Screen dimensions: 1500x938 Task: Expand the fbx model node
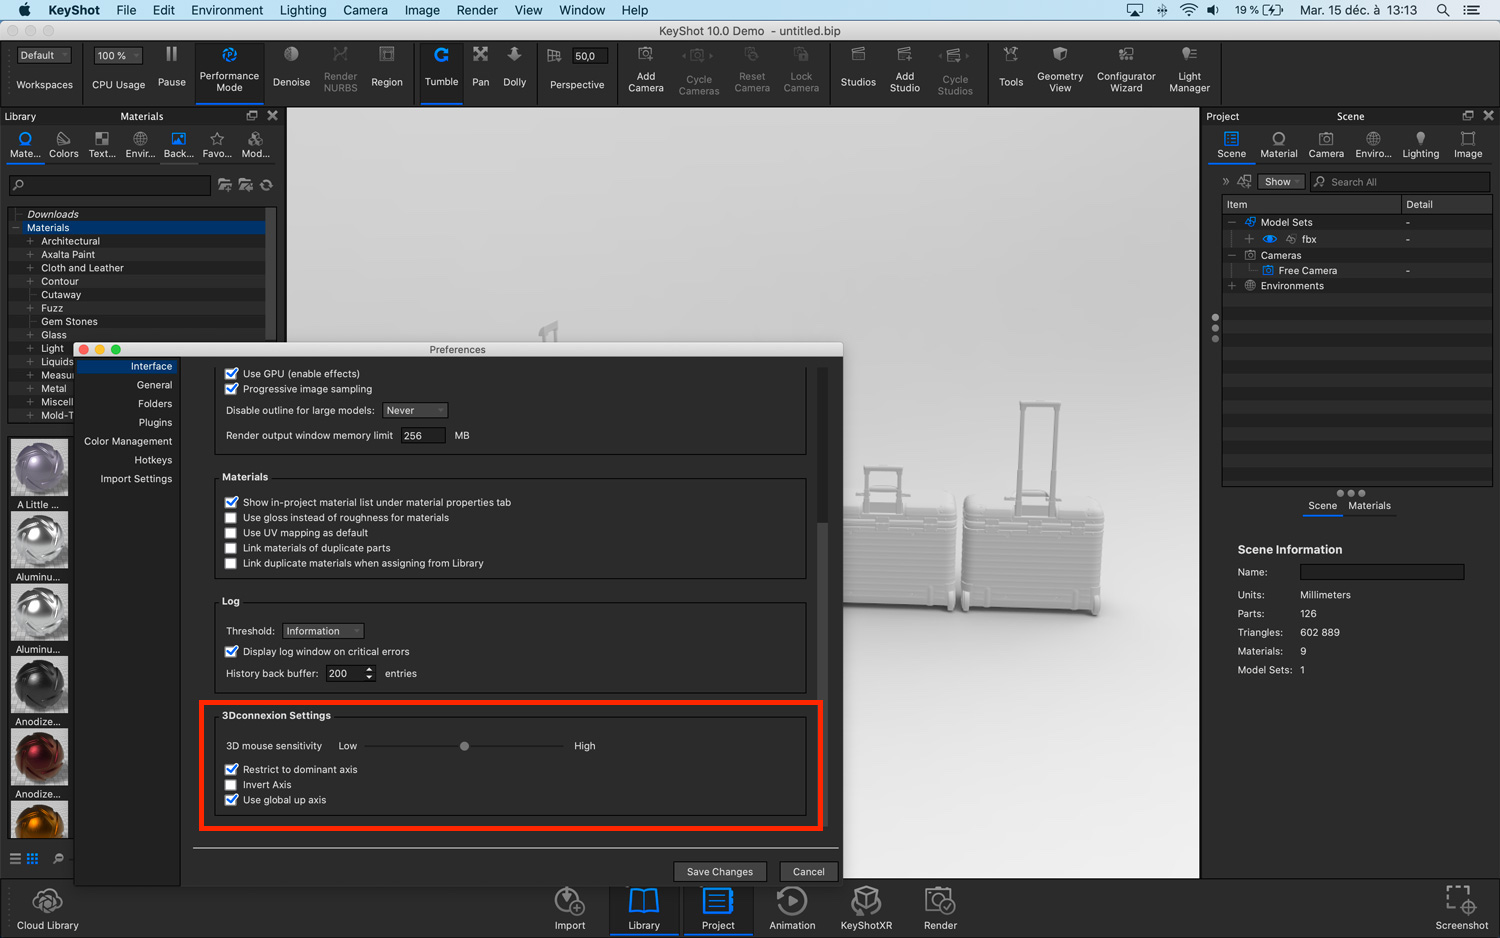[x=1249, y=239]
